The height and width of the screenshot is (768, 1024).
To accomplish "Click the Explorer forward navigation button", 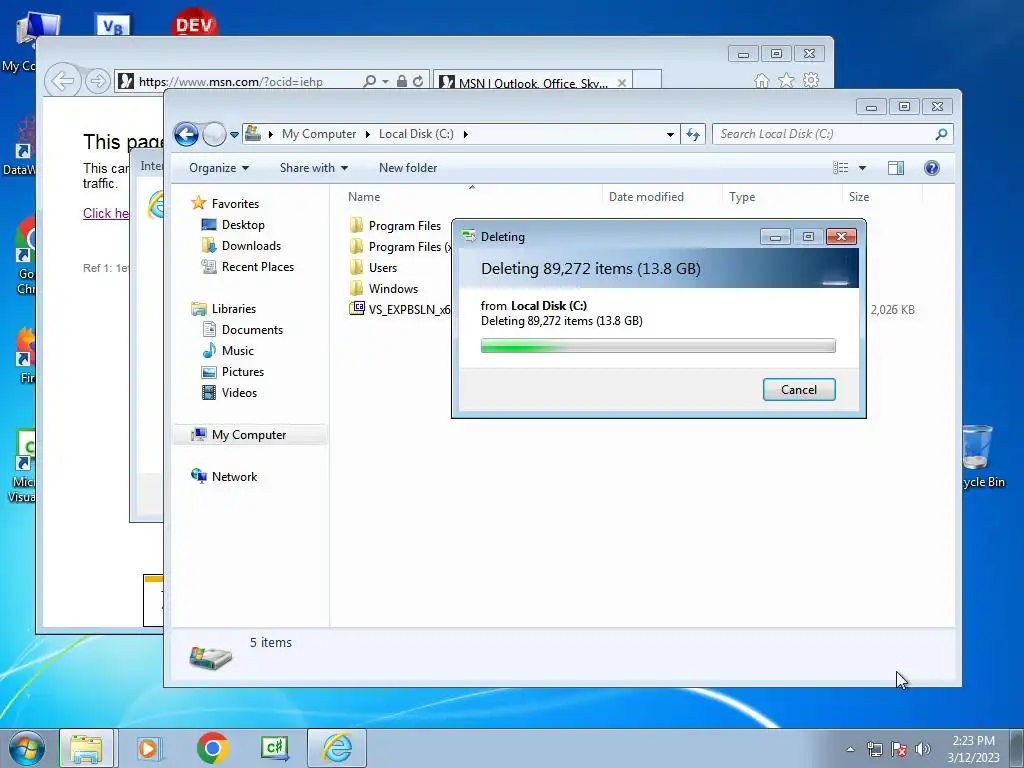I will pyautogui.click(x=214, y=135).
